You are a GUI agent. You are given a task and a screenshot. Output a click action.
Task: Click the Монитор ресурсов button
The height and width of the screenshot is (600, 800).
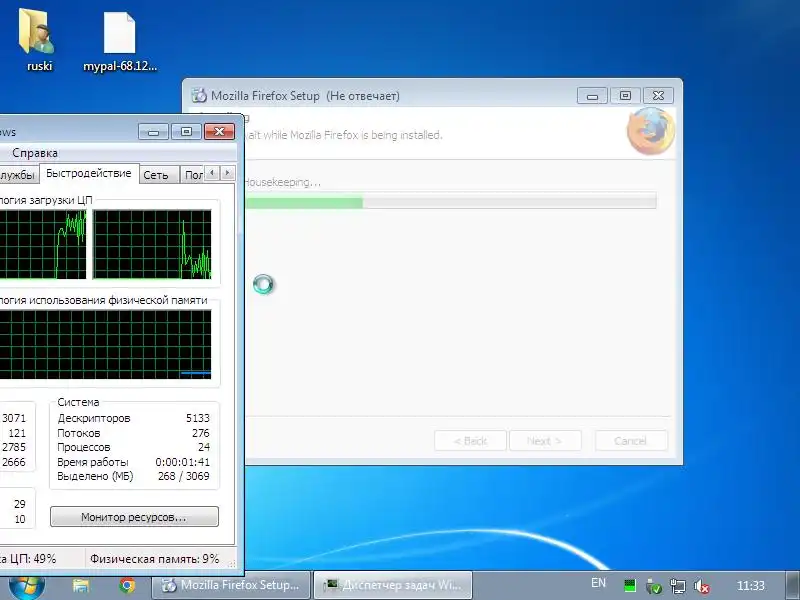[134, 517]
